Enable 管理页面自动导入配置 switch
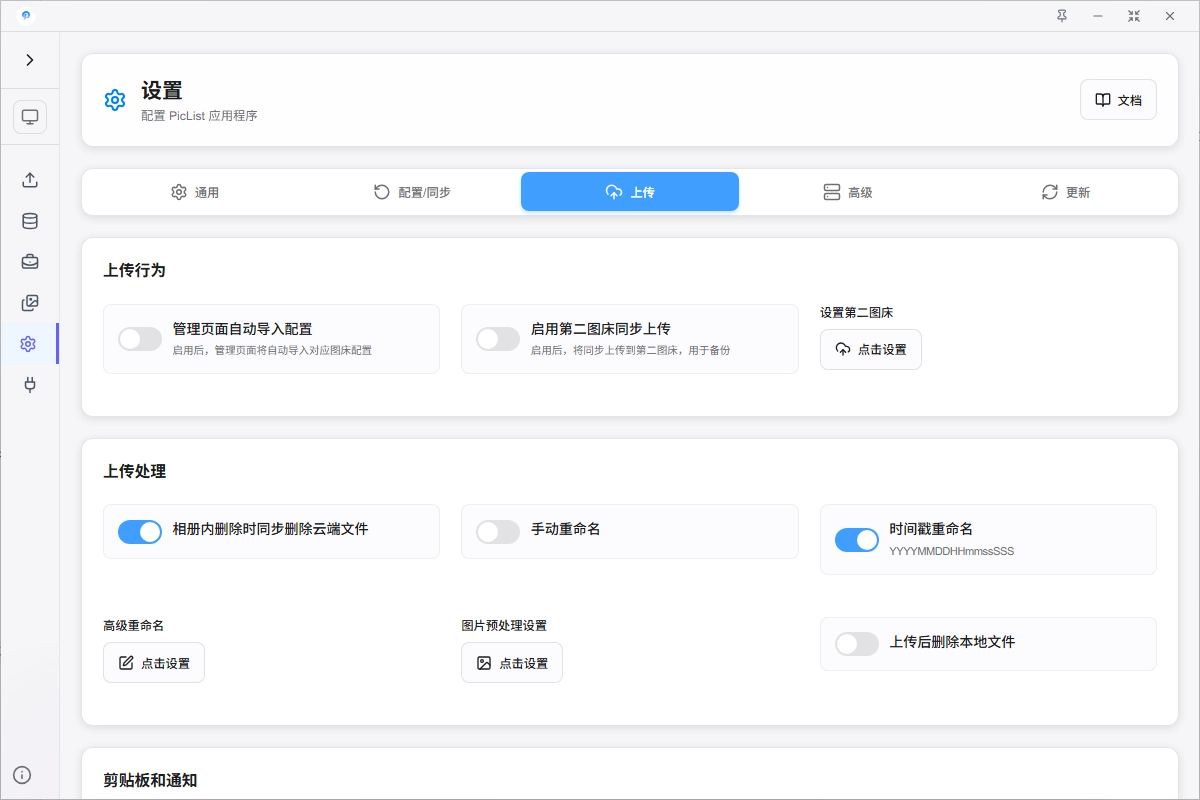Viewport: 1200px width, 800px height. (x=140, y=339)
